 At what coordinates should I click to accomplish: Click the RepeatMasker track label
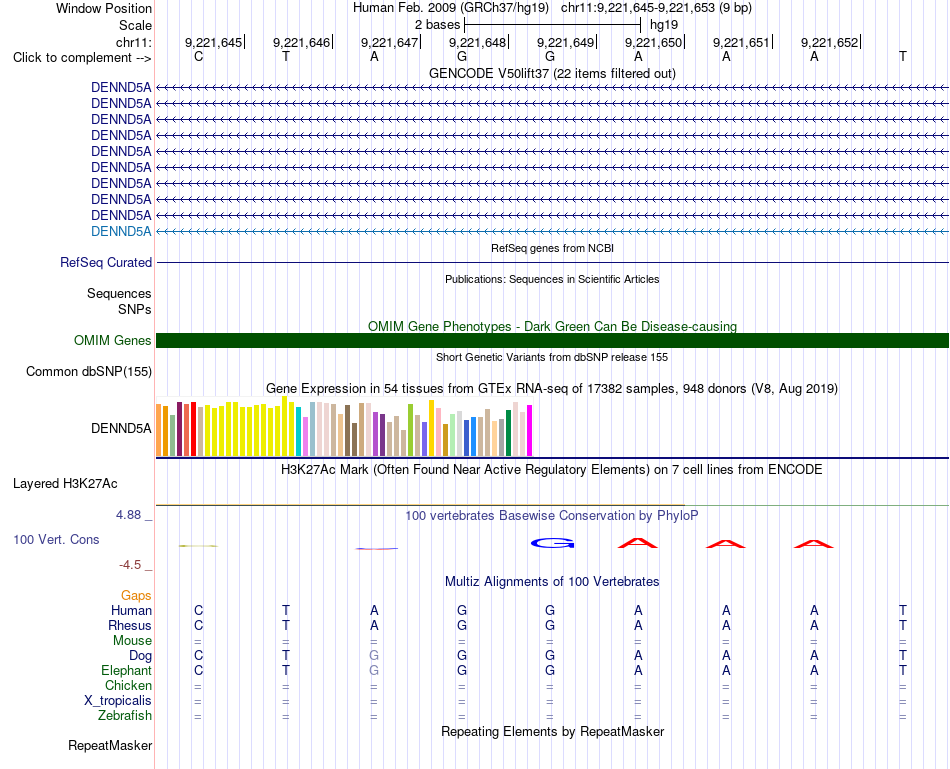pyautogui.click(x=110, y=745)
